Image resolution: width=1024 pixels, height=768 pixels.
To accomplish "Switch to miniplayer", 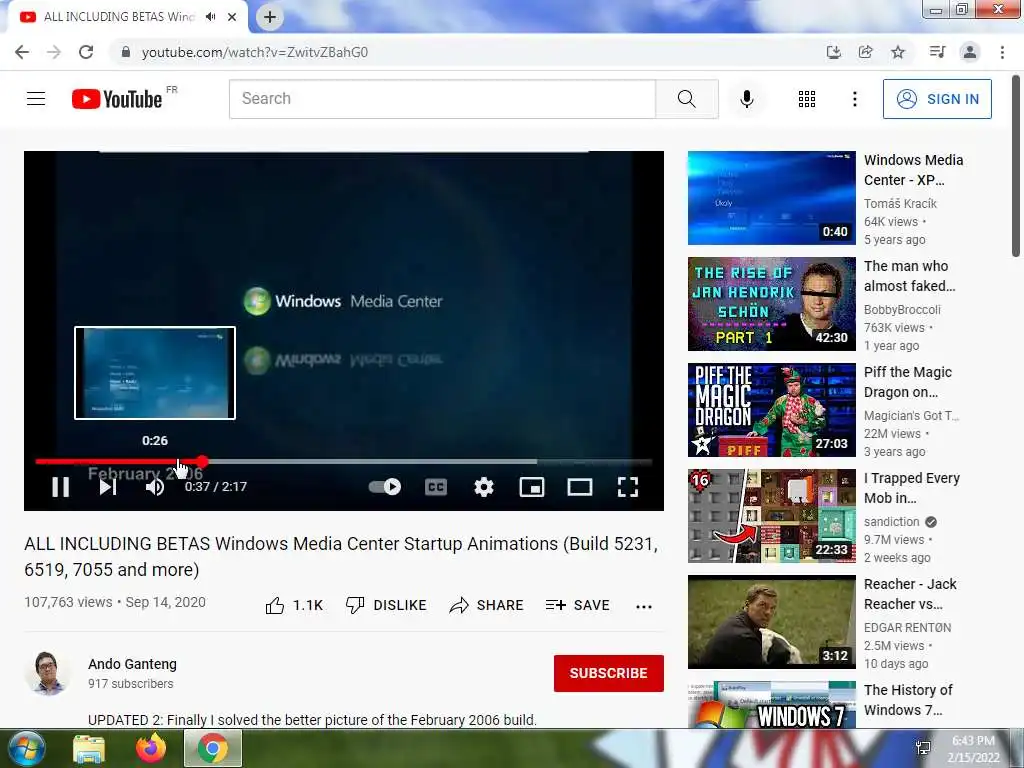I will 532,487.
